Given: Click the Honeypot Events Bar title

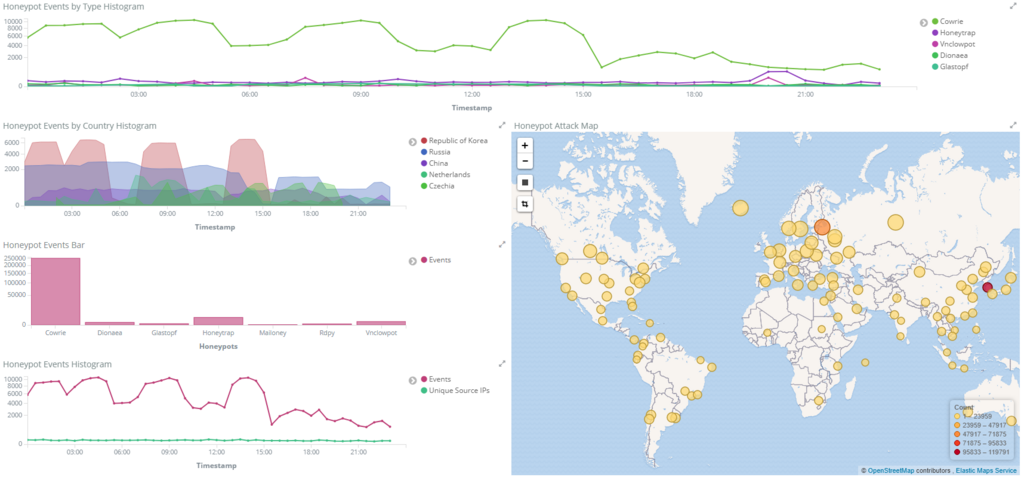Looking at the screenshot, I should pyautogui.click(x=44, y=245).
